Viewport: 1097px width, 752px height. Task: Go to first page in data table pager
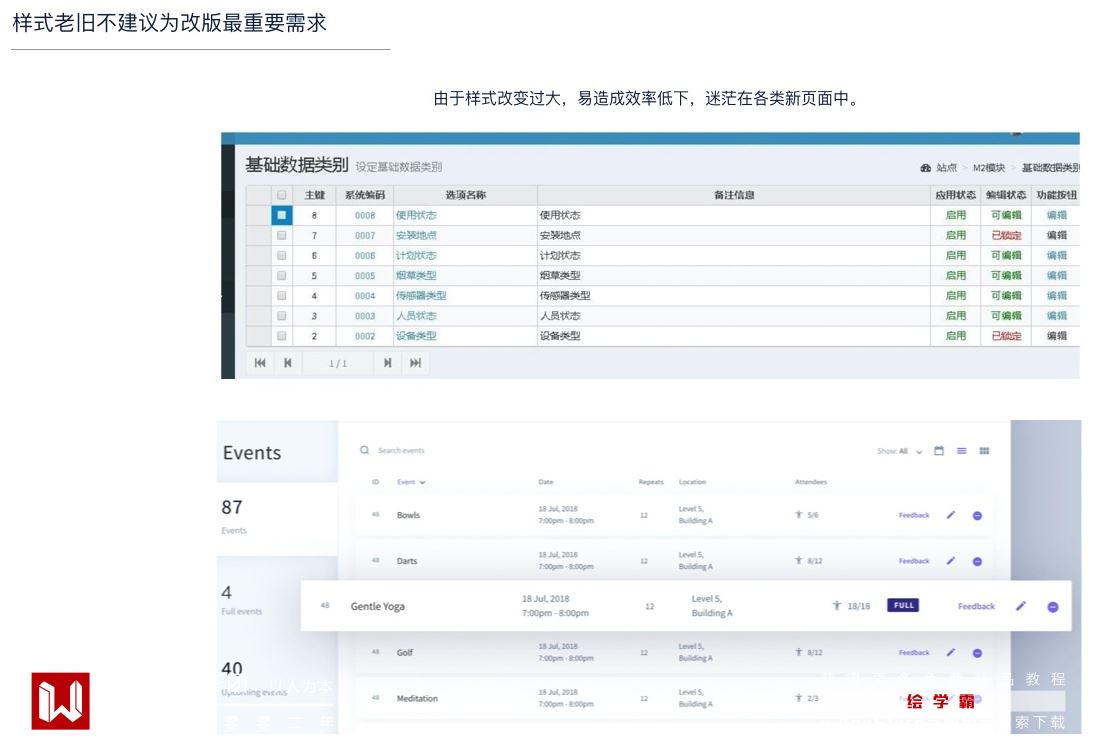click(260, 363)
